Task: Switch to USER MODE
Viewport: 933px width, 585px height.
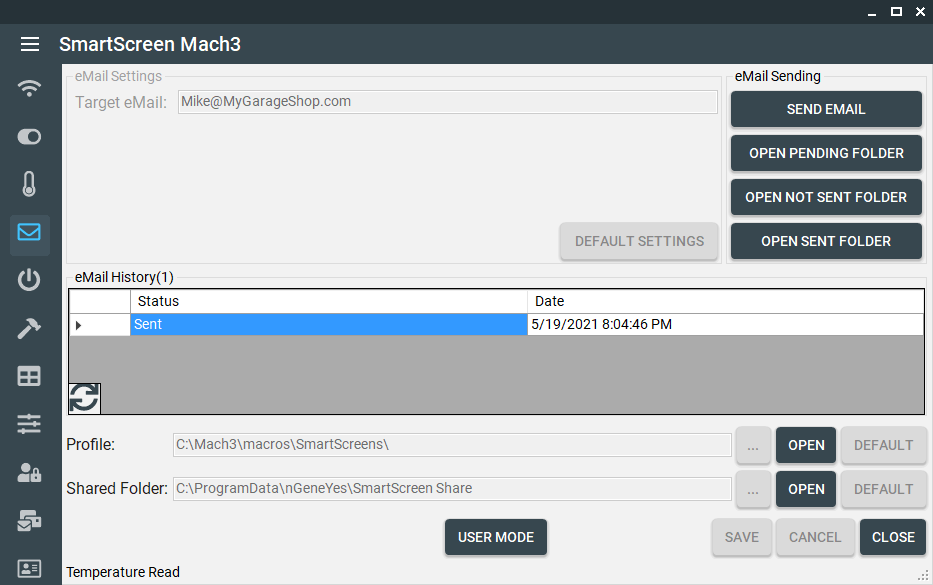Action: pyautogui.click(x=496, y=537)
